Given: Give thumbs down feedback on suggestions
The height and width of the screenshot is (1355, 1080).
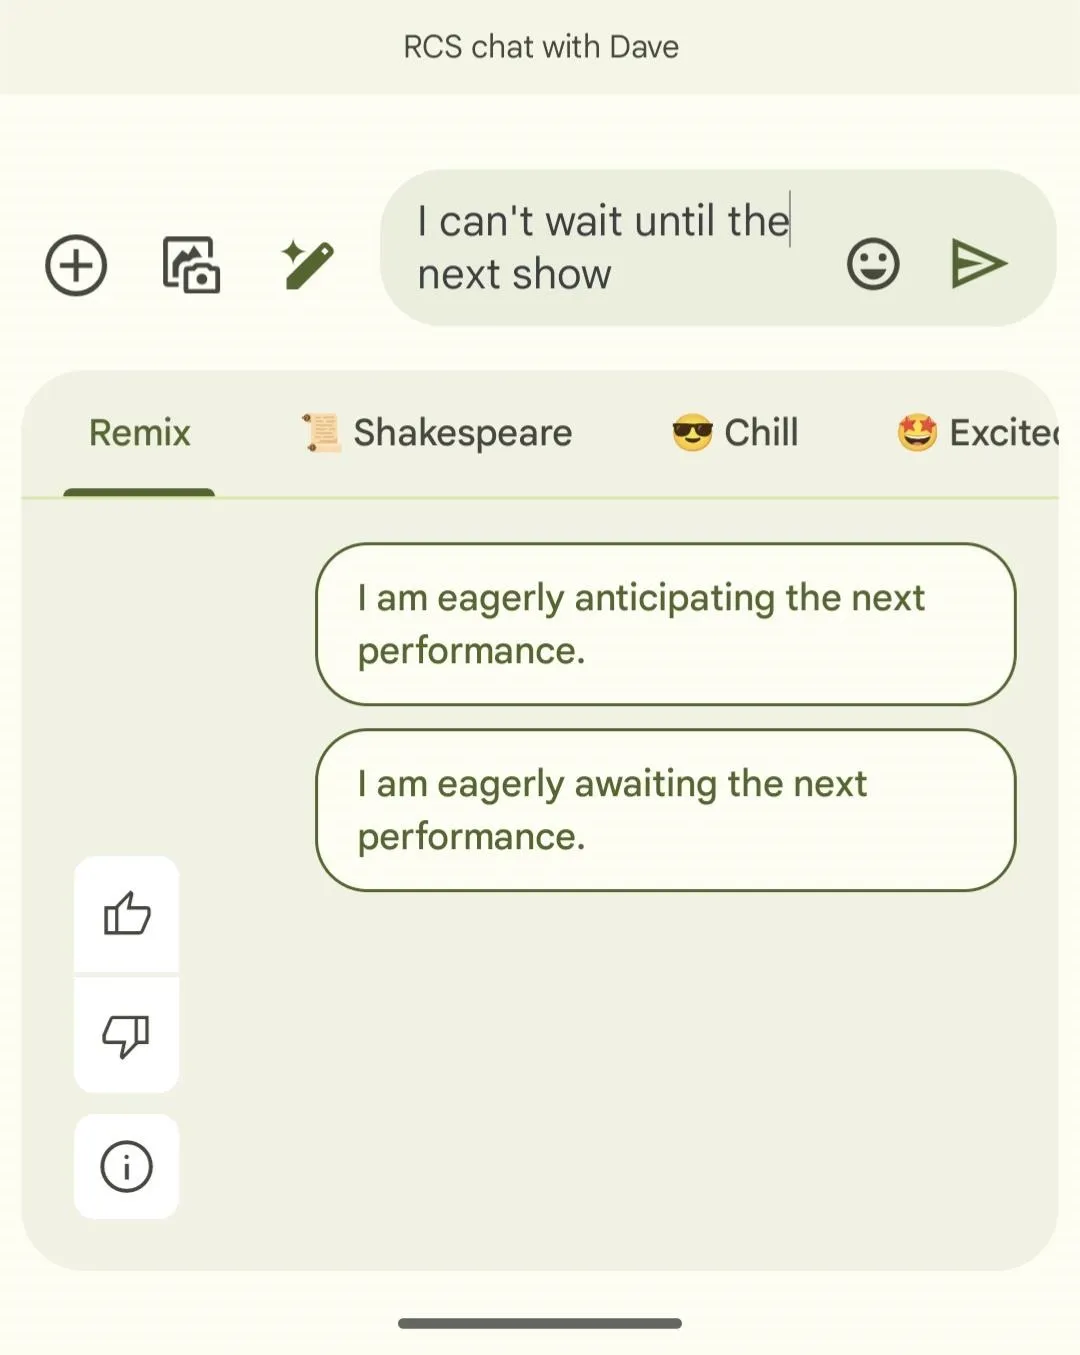Looking at the screenshot, I should (127, 1035).
